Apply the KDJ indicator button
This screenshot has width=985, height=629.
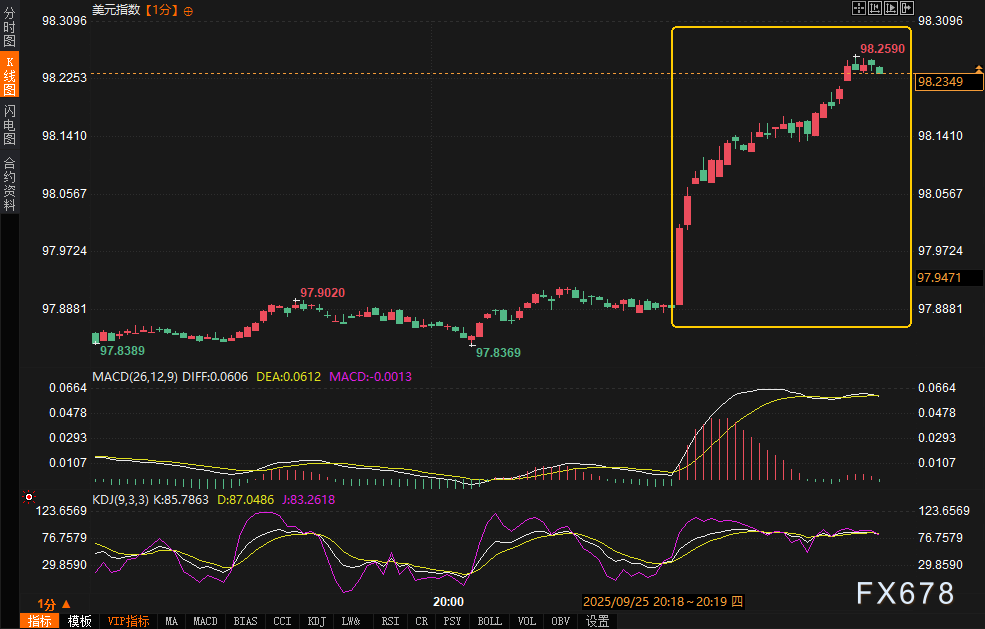[x=317, y=621]
